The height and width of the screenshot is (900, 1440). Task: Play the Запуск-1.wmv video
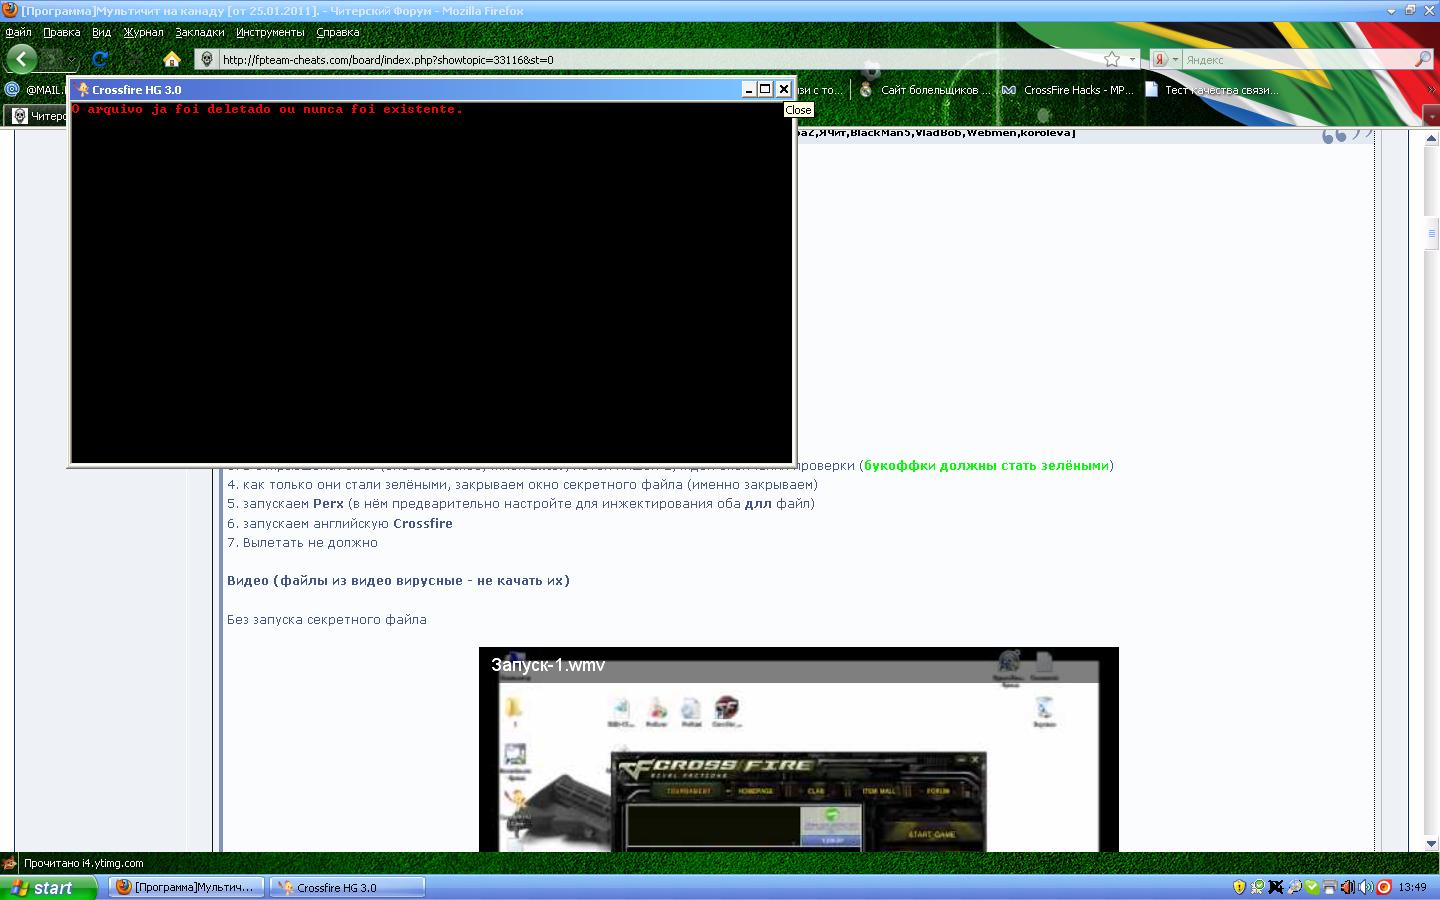click(798, 750)
